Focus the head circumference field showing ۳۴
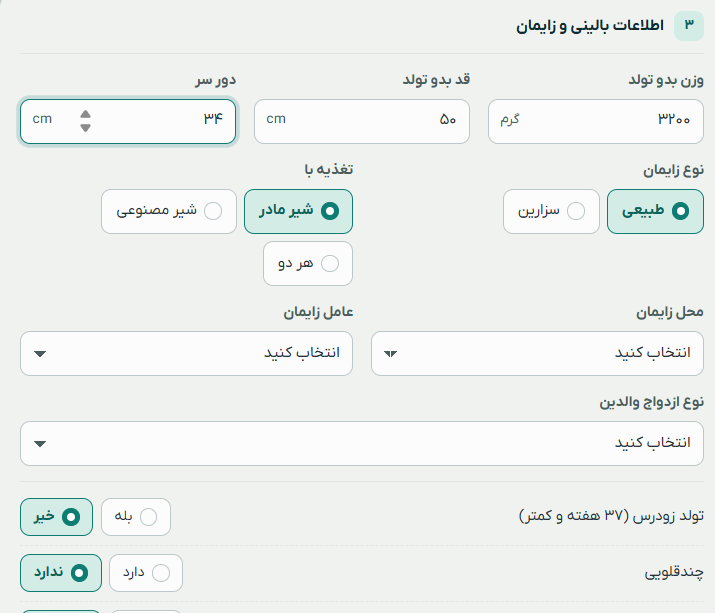The height and width of the screenshot is (613, 715). 128,121
